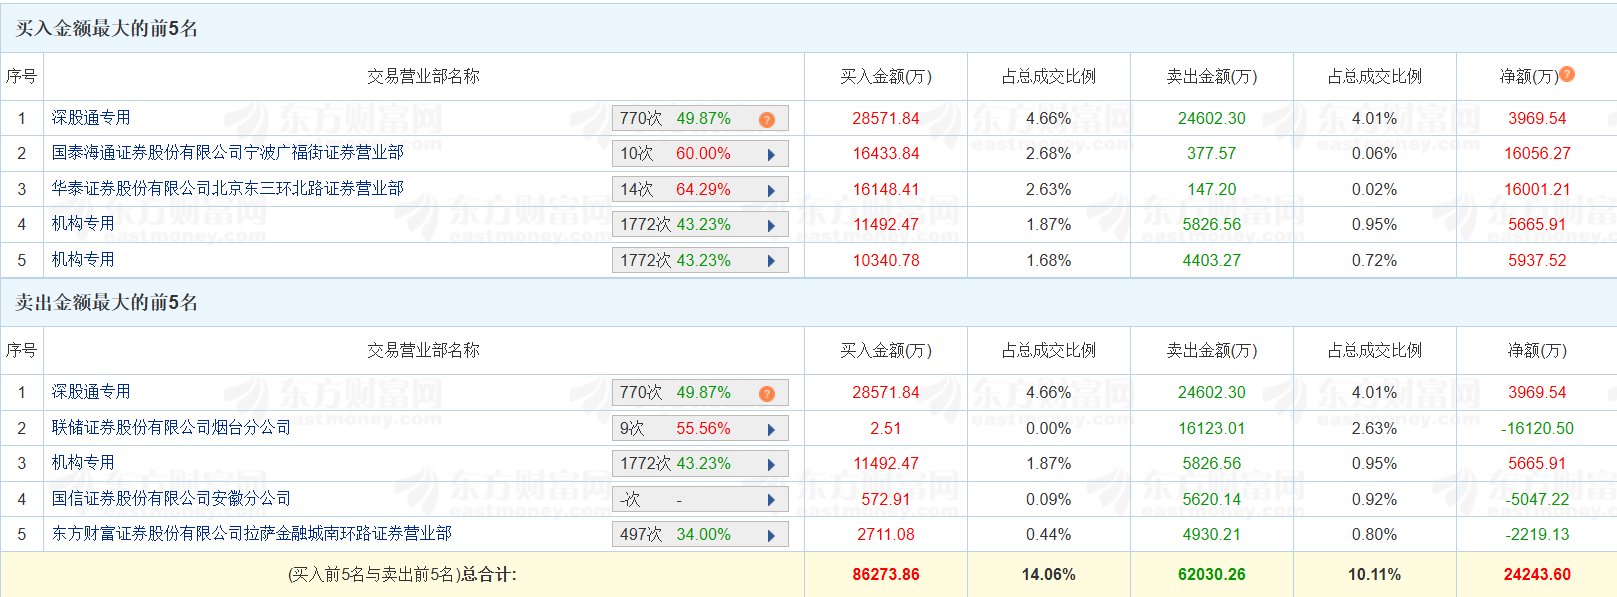Image resolution: width=1617 pixels, height=597 pixels.
Task: Click blue arrow in buy table row 4 机构专用
Action: coord(771,225)
